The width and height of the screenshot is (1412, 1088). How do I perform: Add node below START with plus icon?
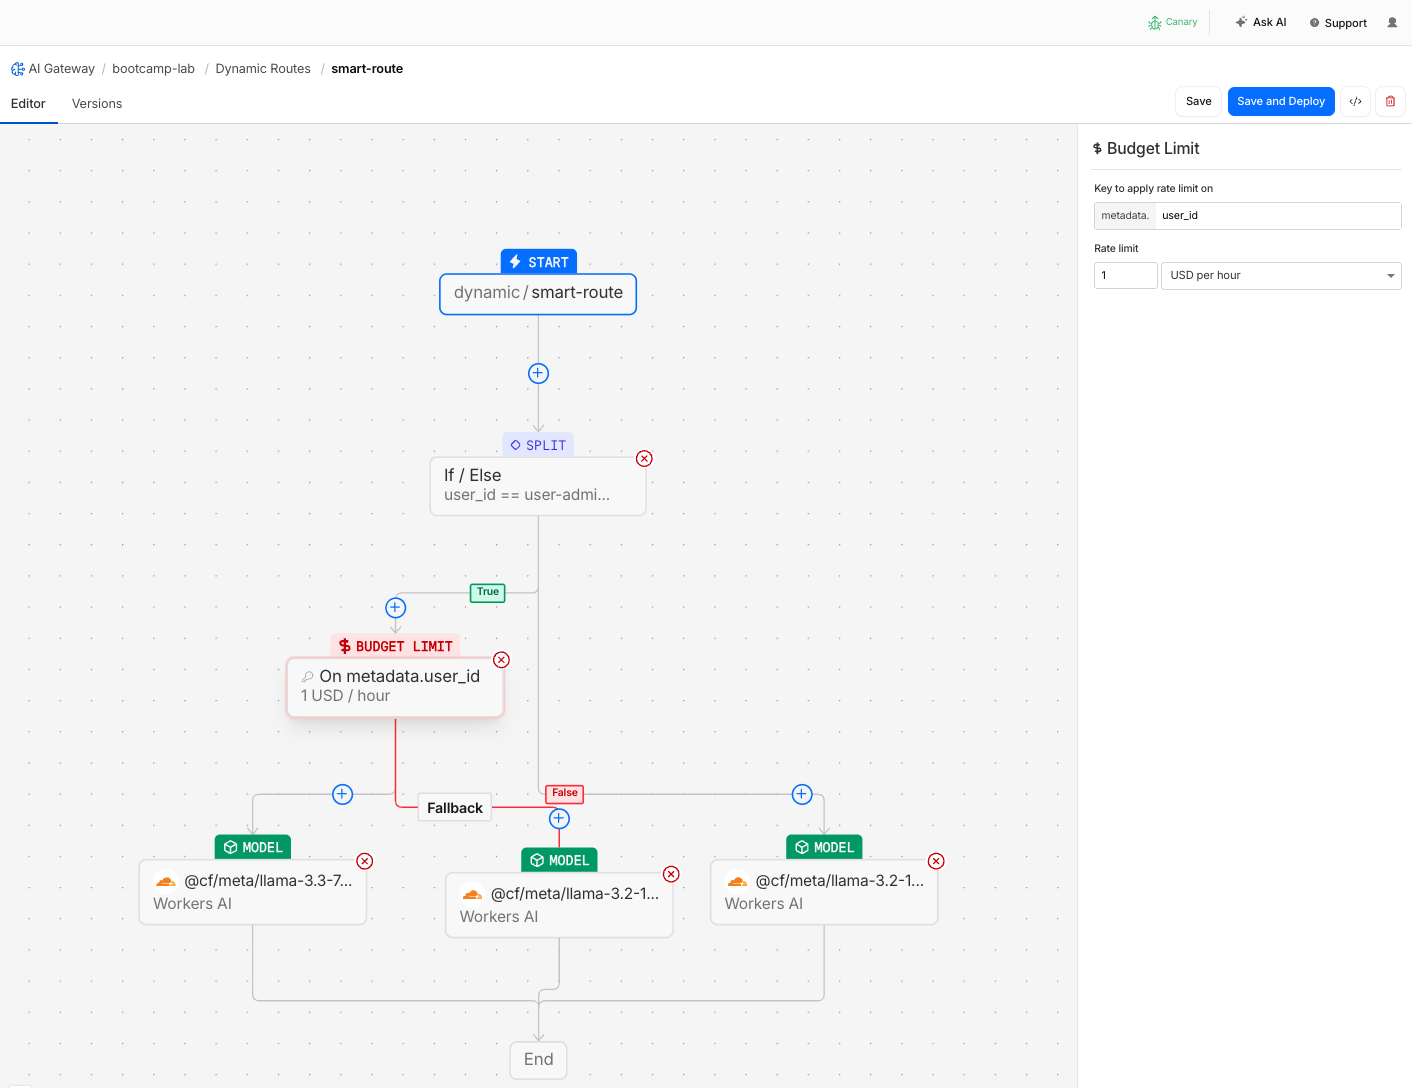(538, 373)
